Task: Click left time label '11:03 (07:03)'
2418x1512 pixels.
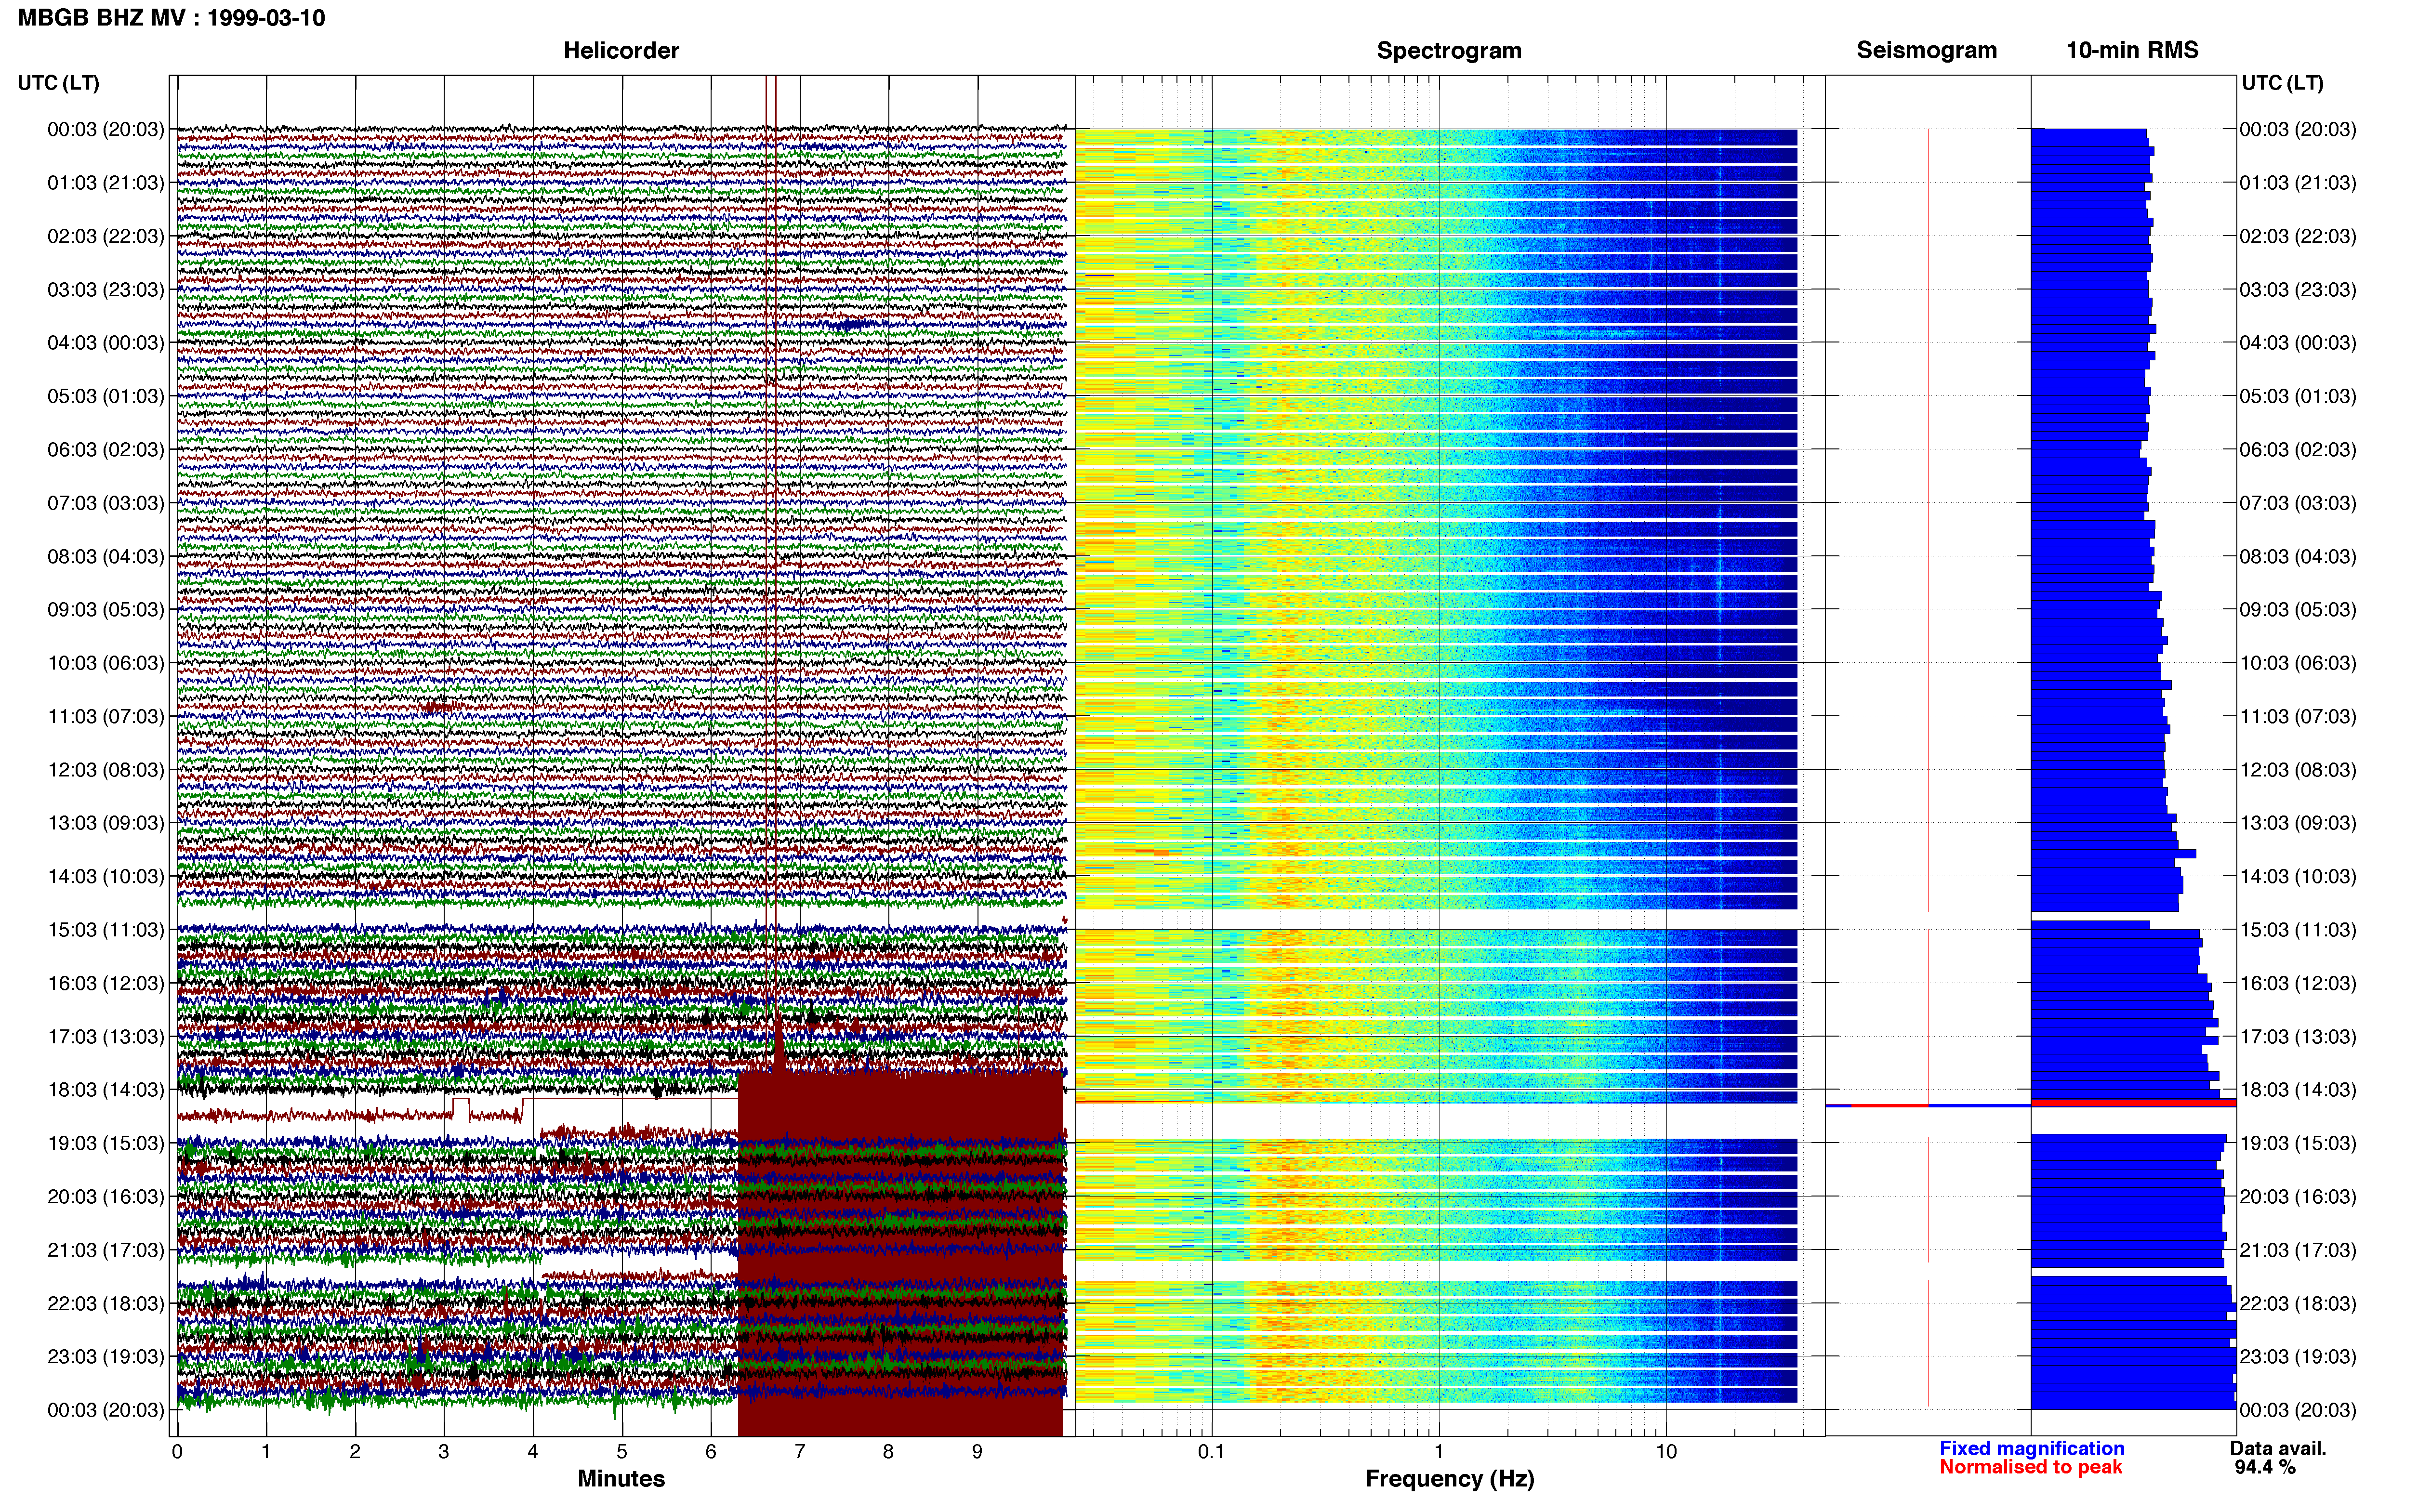Action: [106, 716]
